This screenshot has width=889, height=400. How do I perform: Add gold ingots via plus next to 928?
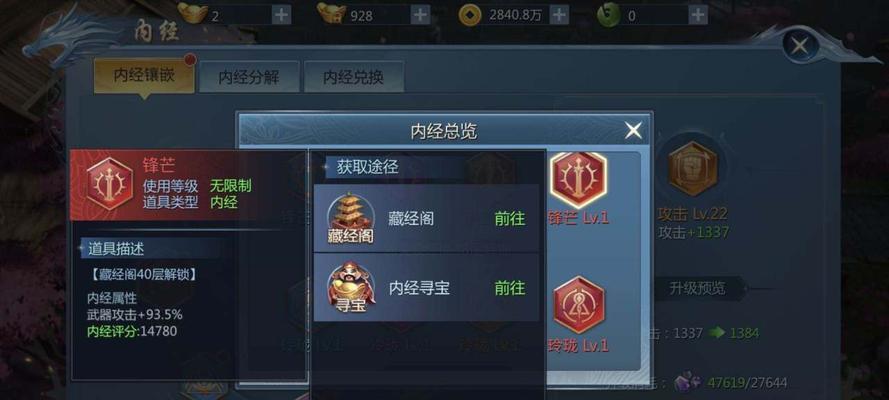coord(420,15)
